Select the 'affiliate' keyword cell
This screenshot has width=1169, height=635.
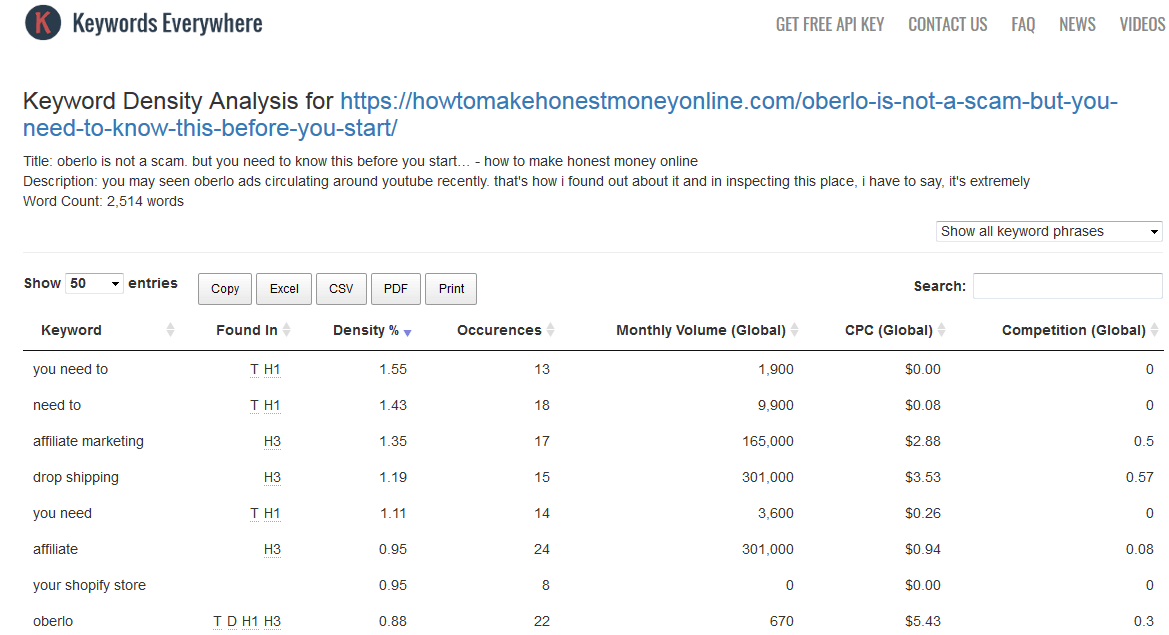click(x=55, y=549)
